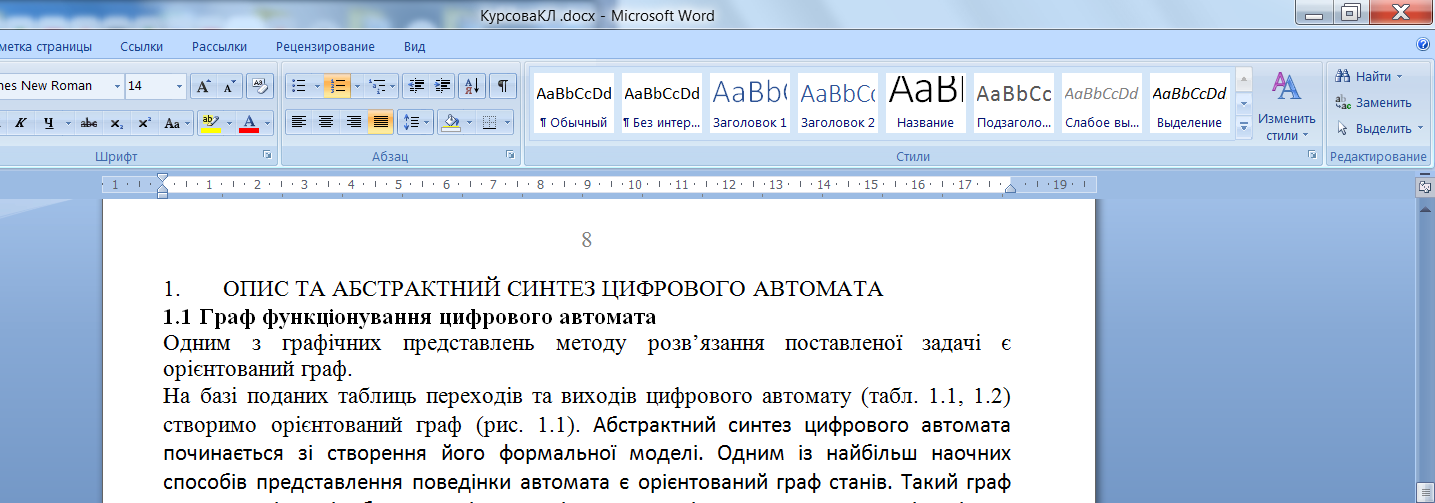Expand the full styles gallery

[x=1244, y=127]
